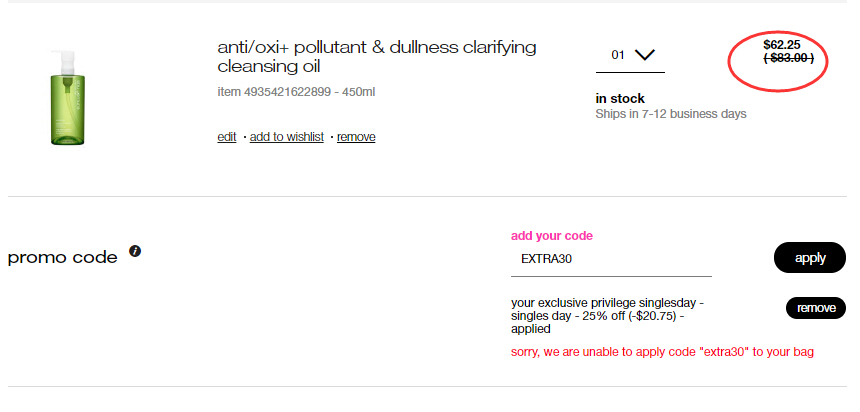
Task: Click the green cleansing oil bottle thumbnail
Action: pyautogui.click(x=68, y=98)
